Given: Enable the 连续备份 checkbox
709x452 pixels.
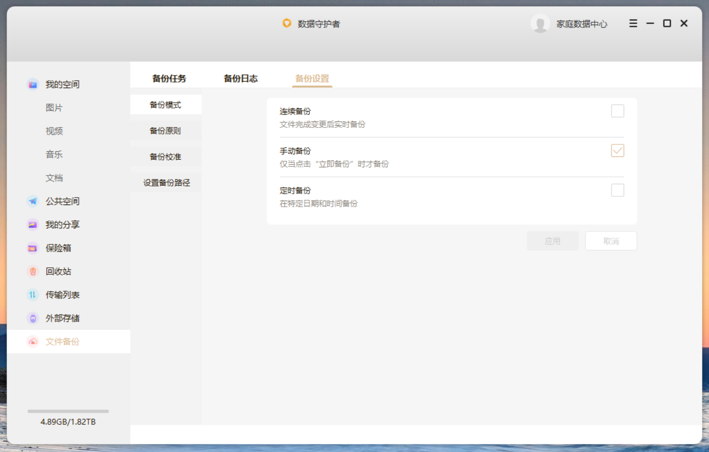Looking at the screenshot, I should coord(617,111).
